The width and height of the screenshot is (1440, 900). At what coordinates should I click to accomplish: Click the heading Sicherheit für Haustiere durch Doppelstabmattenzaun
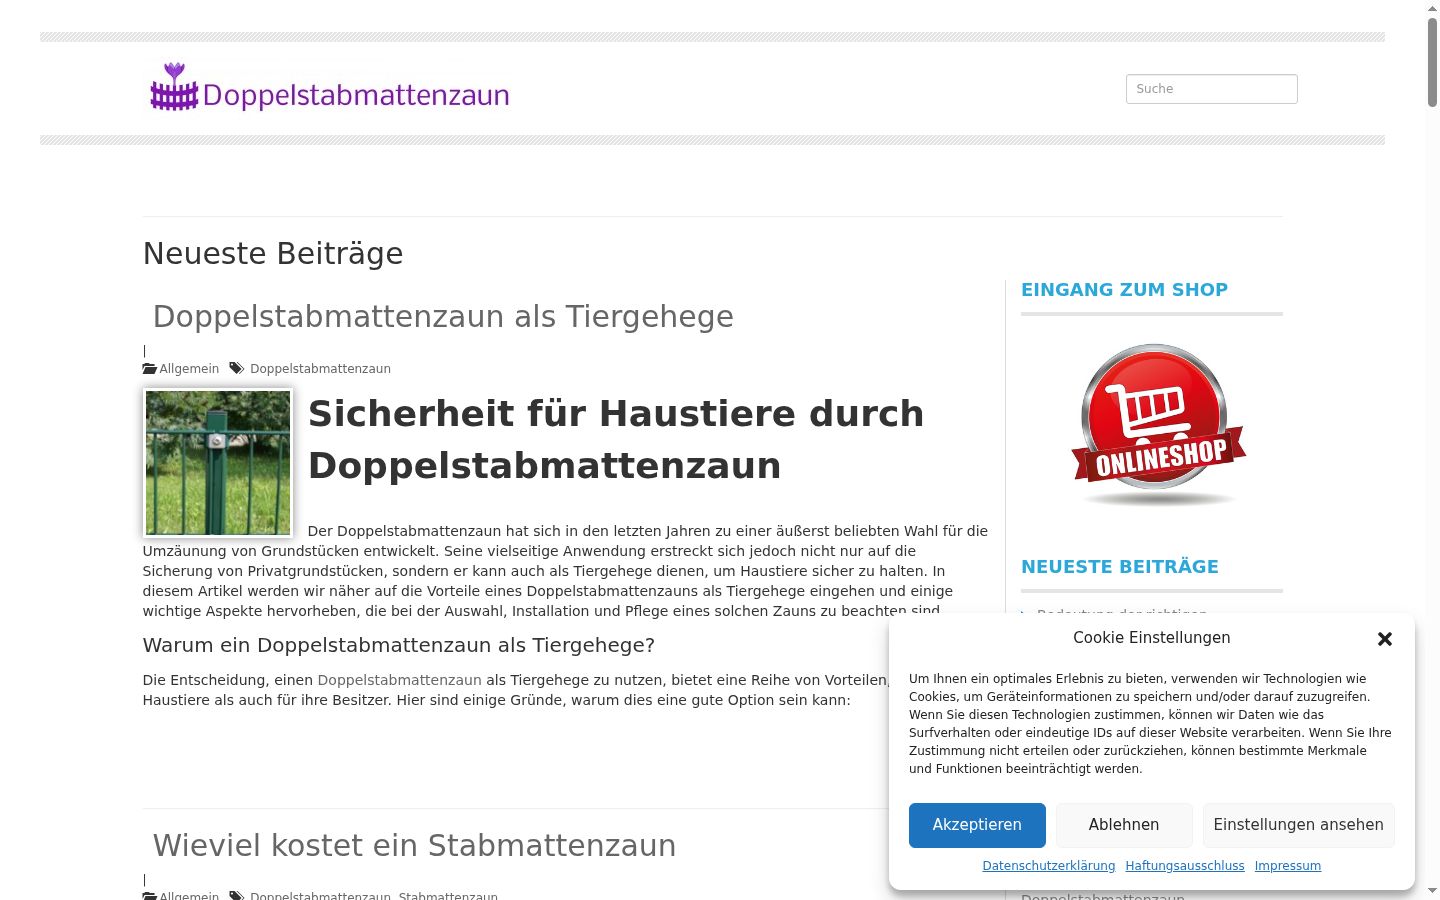616,439
